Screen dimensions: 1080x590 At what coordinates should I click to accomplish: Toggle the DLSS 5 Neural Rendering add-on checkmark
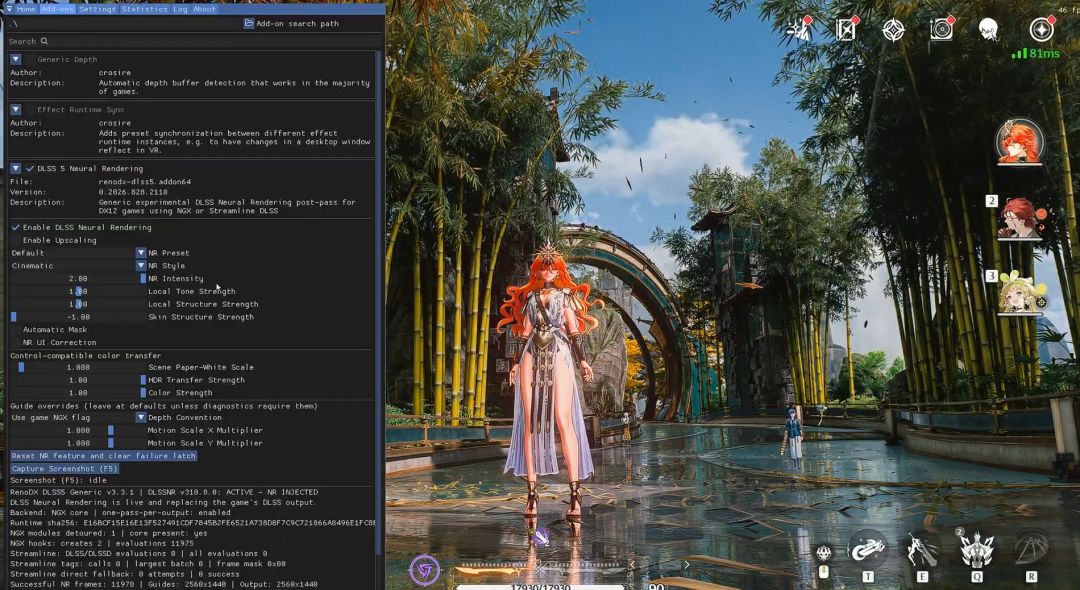30,169
